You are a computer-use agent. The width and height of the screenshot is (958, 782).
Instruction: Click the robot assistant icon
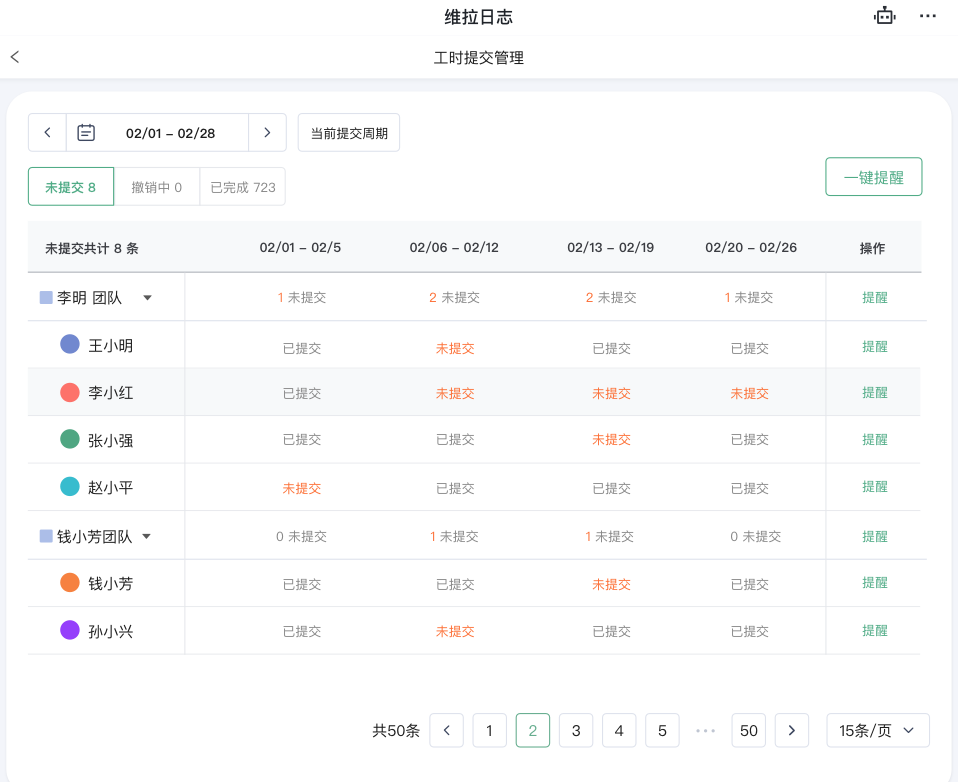coord(884,16)
